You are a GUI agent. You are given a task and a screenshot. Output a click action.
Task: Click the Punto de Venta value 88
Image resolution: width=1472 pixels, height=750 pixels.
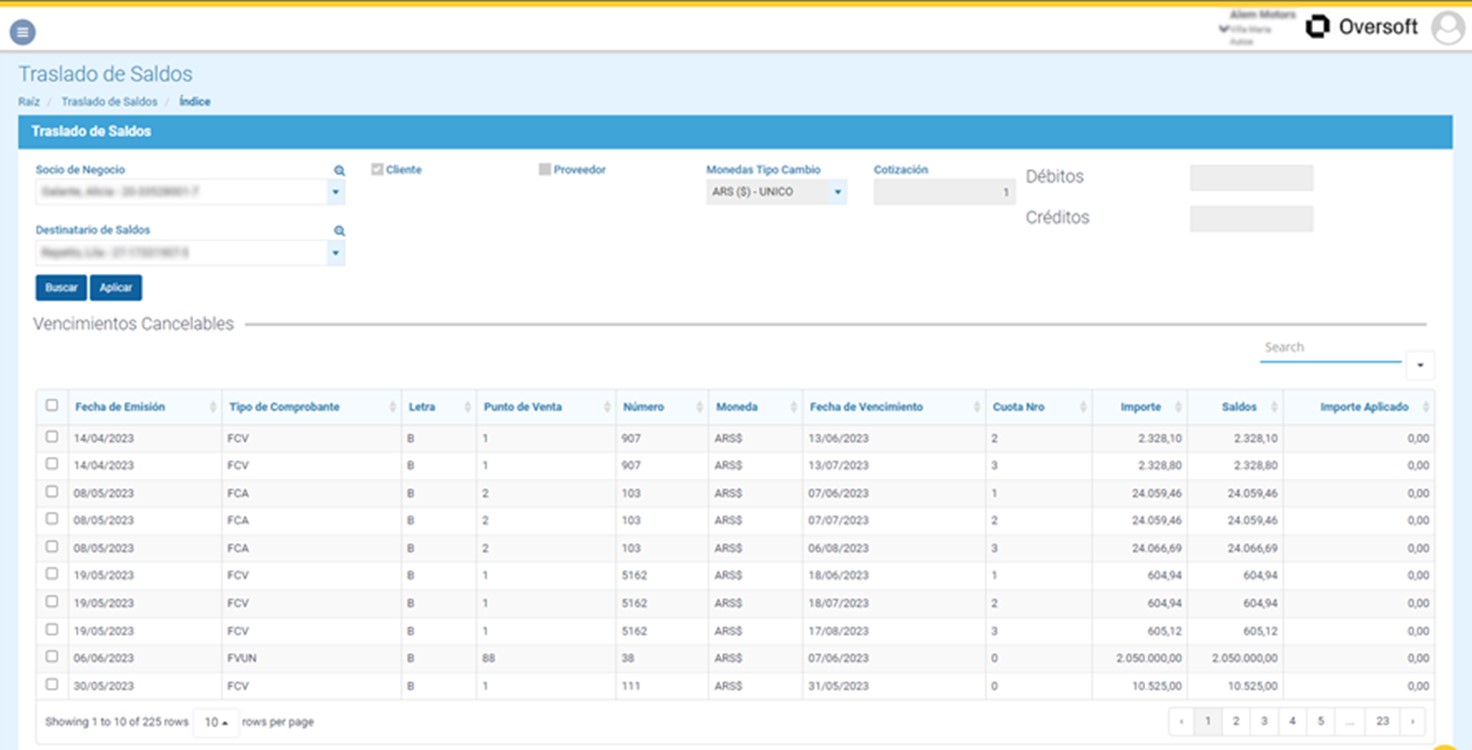489,658
